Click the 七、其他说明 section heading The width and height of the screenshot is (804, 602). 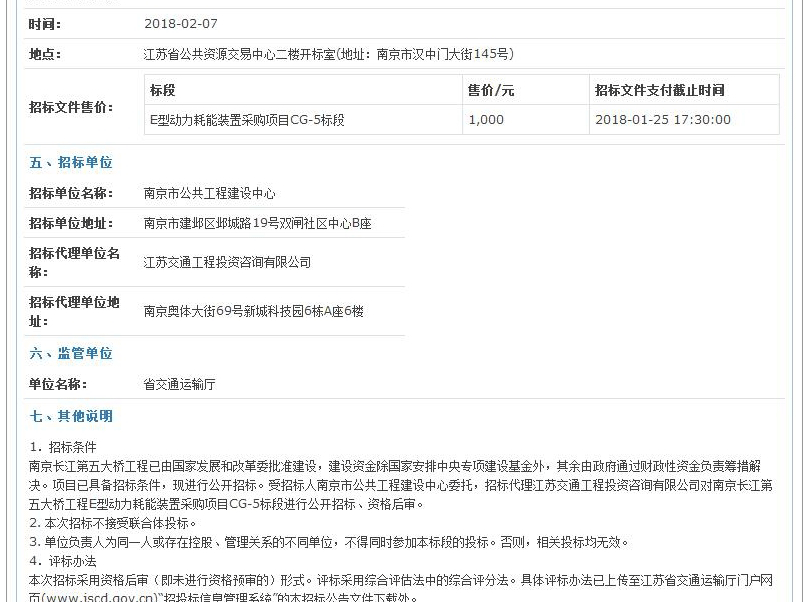(x=71, y=416)
